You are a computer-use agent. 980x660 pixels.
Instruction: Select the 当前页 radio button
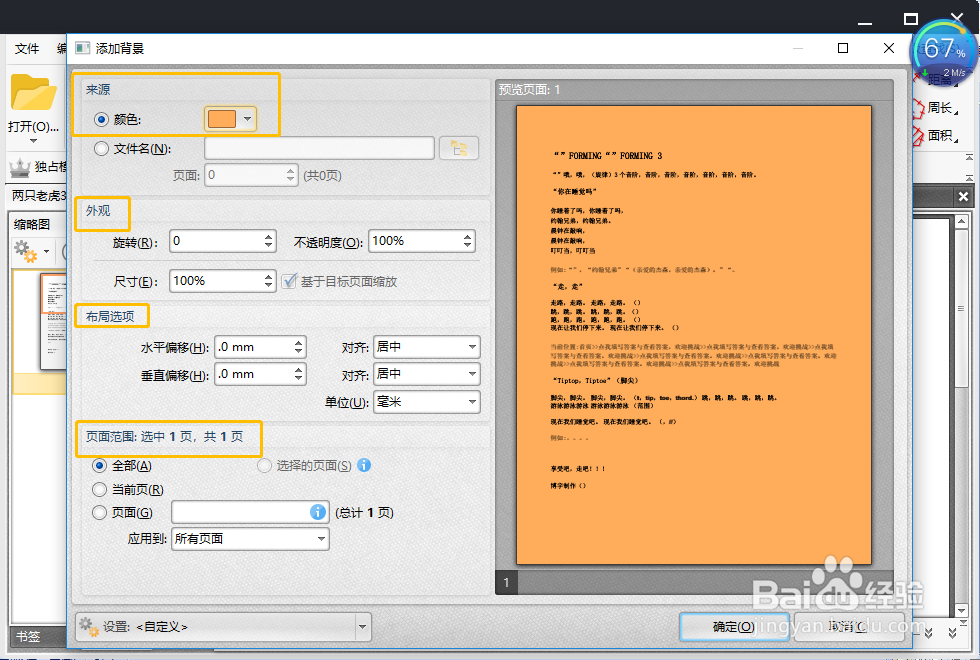click(99, 489)
